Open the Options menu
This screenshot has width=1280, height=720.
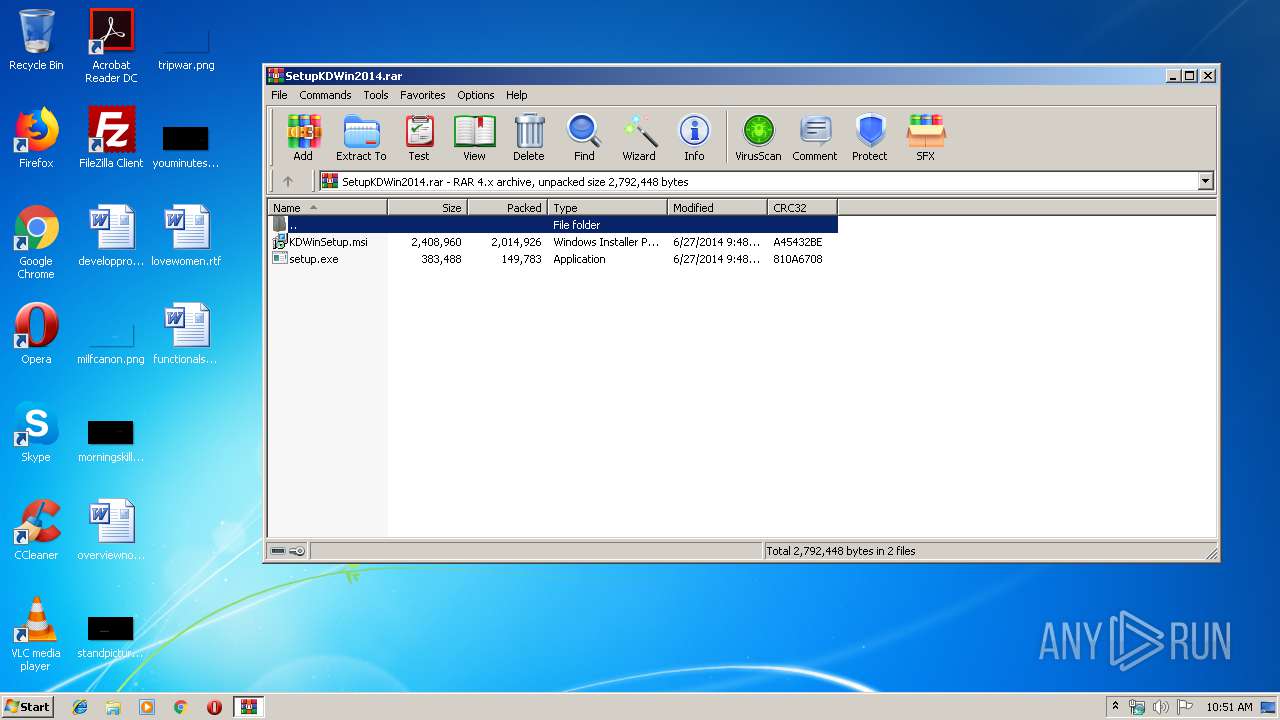click(x=476, y=95)
